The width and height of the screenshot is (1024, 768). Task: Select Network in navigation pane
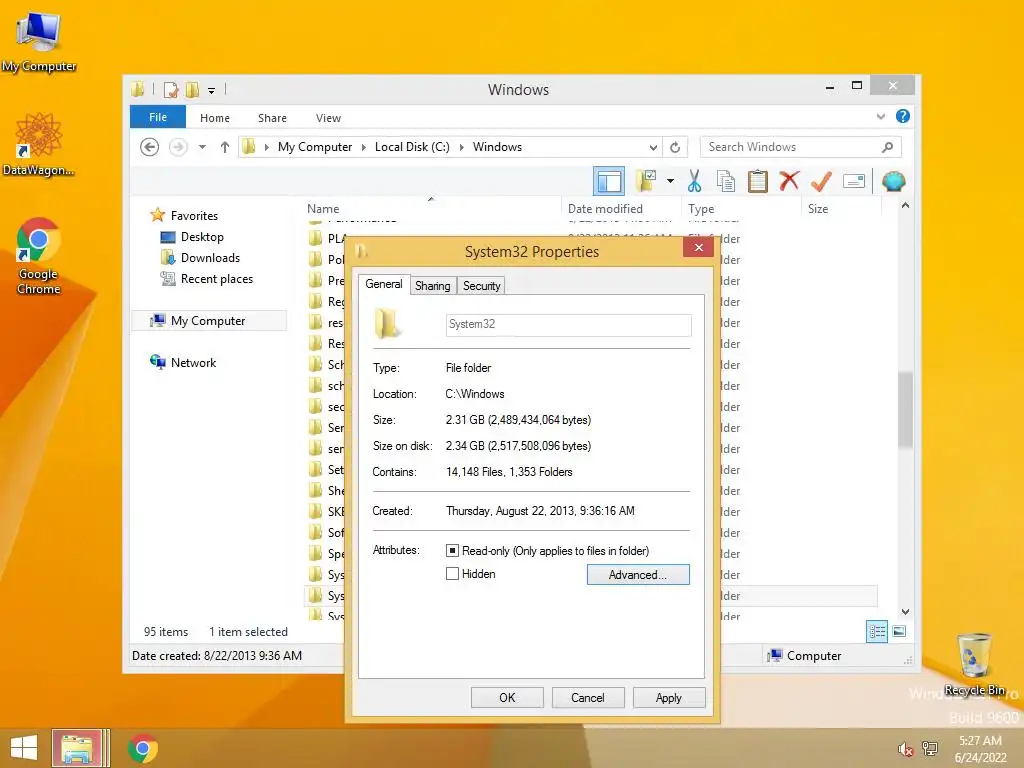tap(193, 363)
